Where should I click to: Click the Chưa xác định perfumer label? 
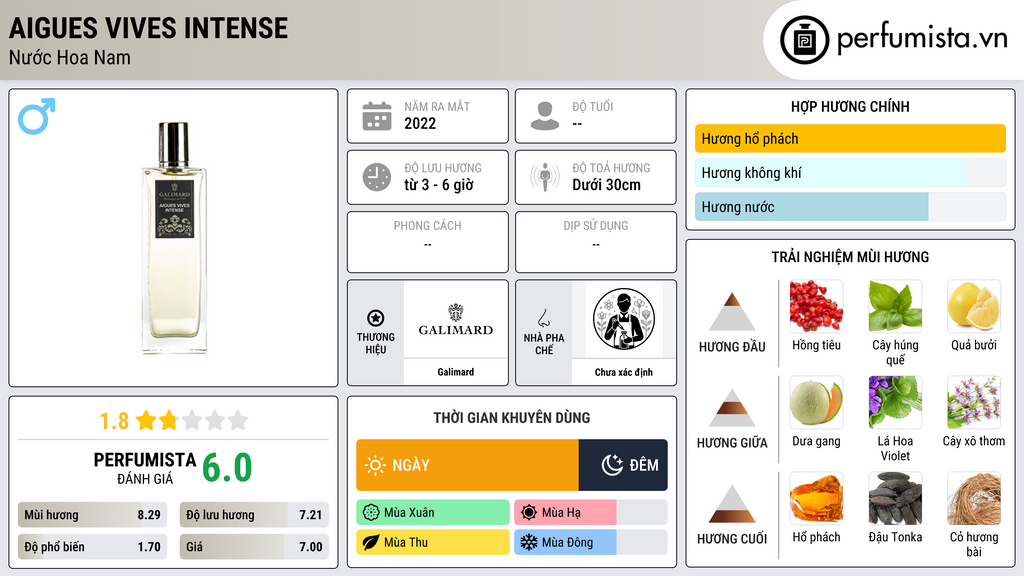(624, 372)
